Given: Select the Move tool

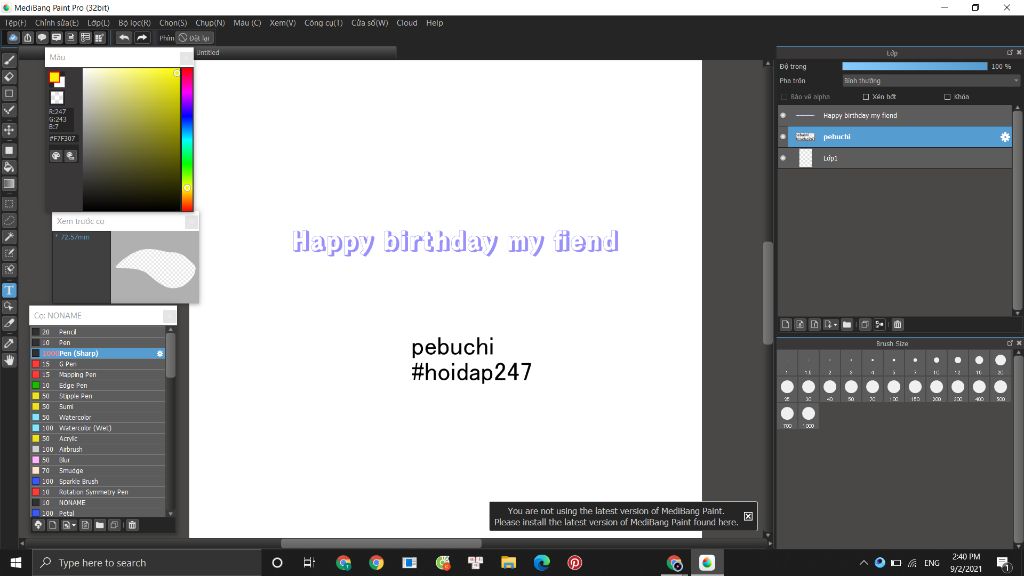Looking at the screenshot, I should coord(9,130).
